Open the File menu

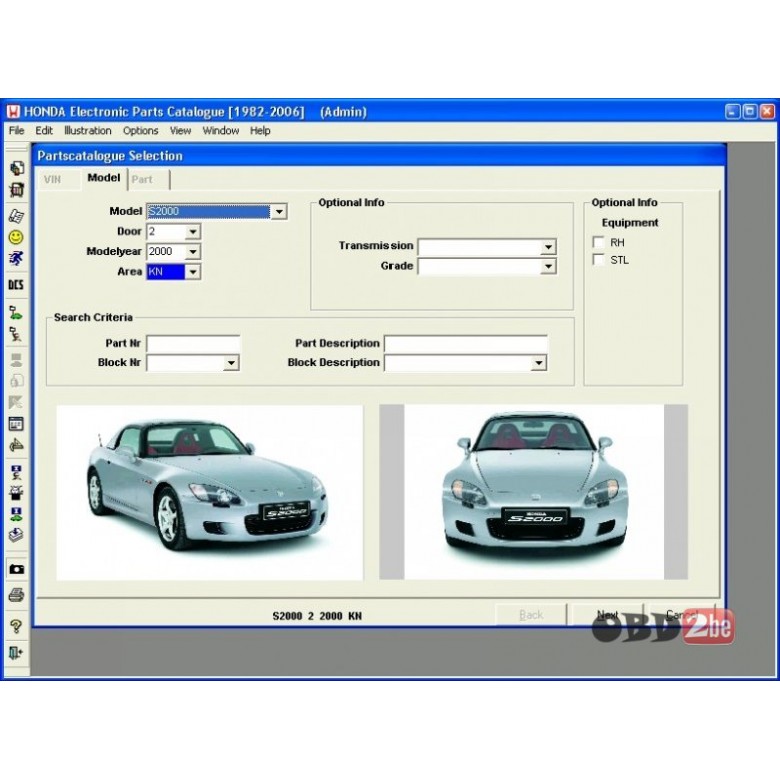[16, 130]
